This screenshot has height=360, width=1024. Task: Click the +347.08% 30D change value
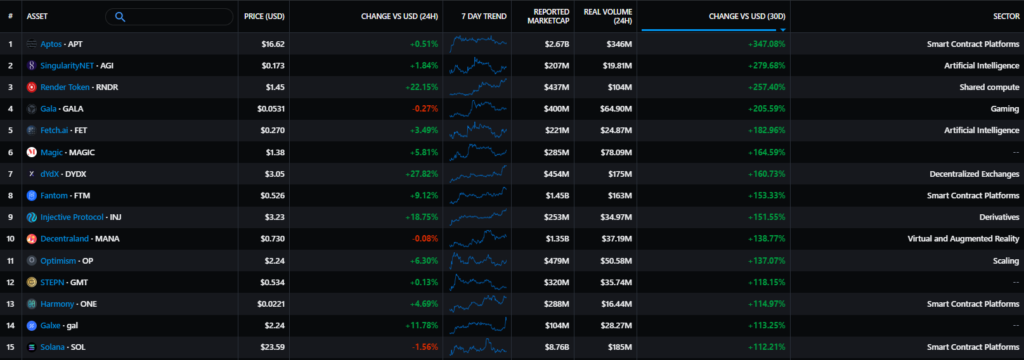(x=767, y=44)
